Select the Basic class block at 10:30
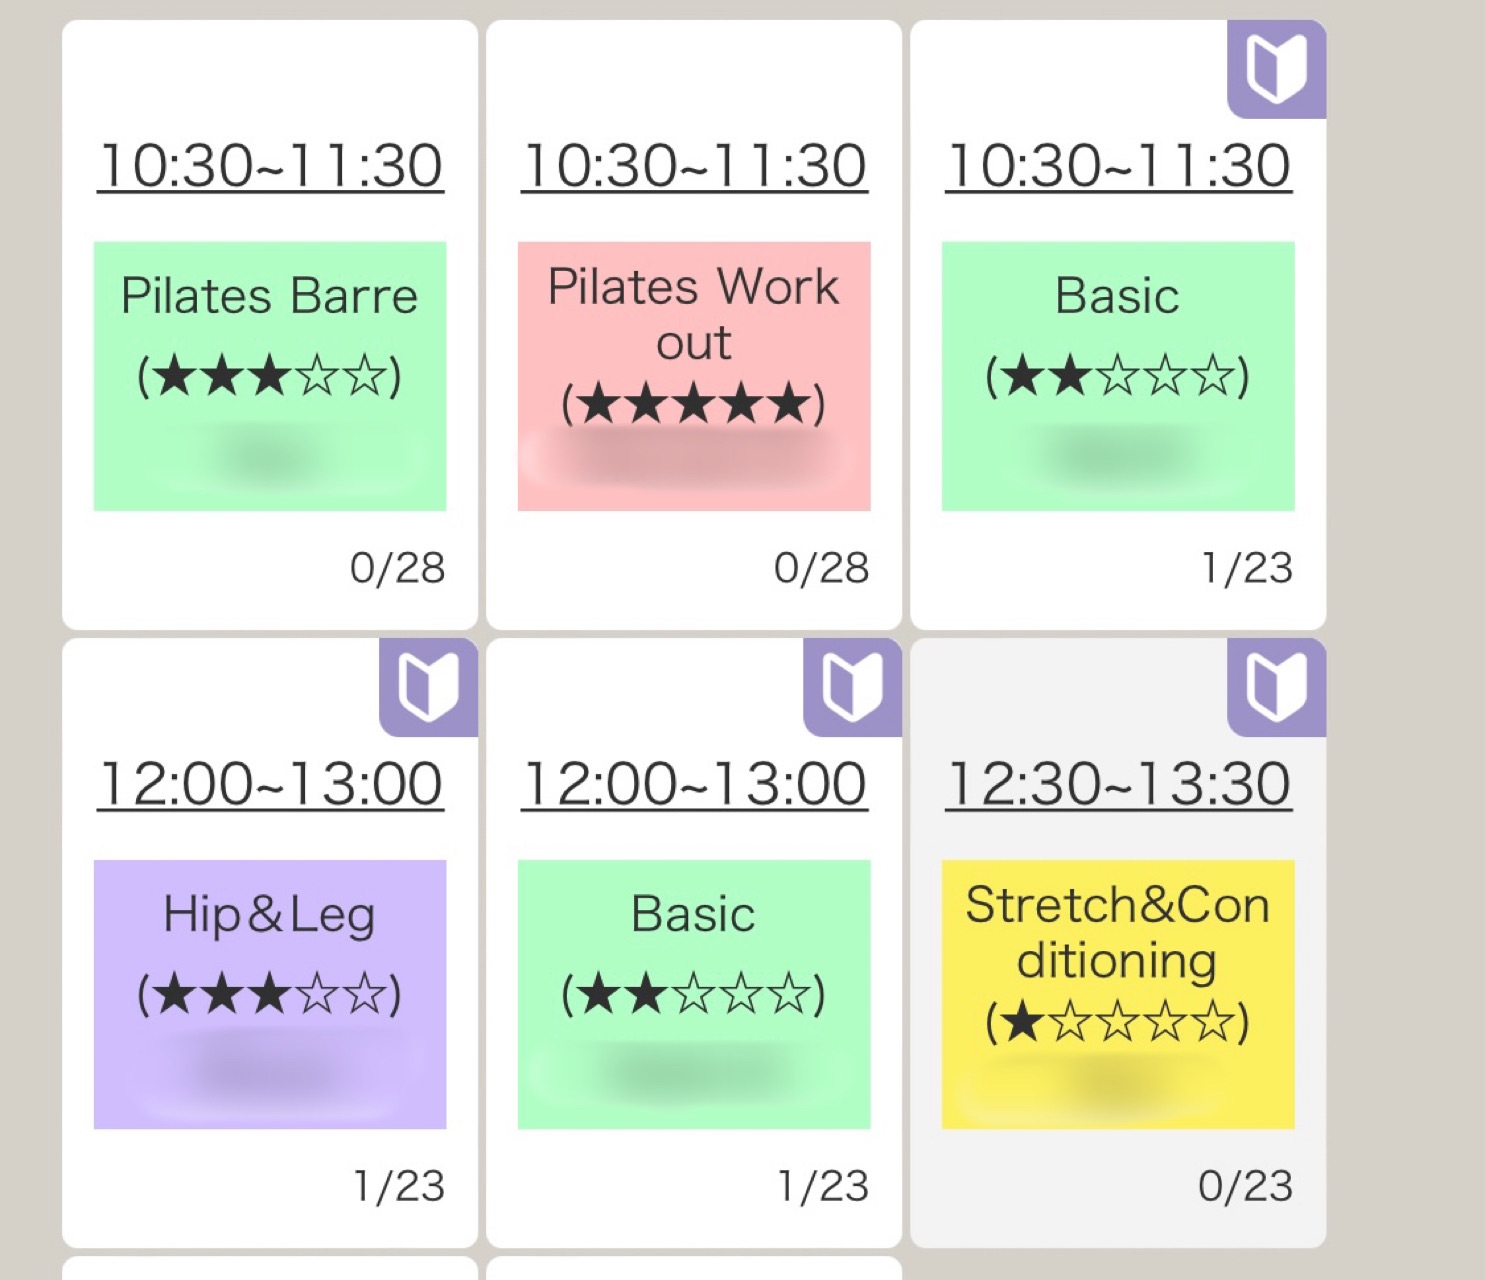The width and height of the screenshot is (1485, 1280). coord(1118,376)
